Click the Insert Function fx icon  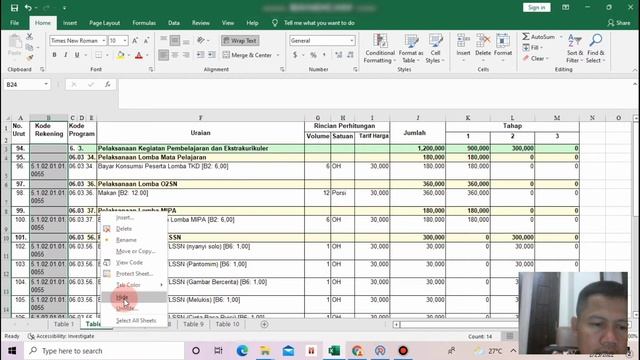pyautogui.click(x=107, y=84)
